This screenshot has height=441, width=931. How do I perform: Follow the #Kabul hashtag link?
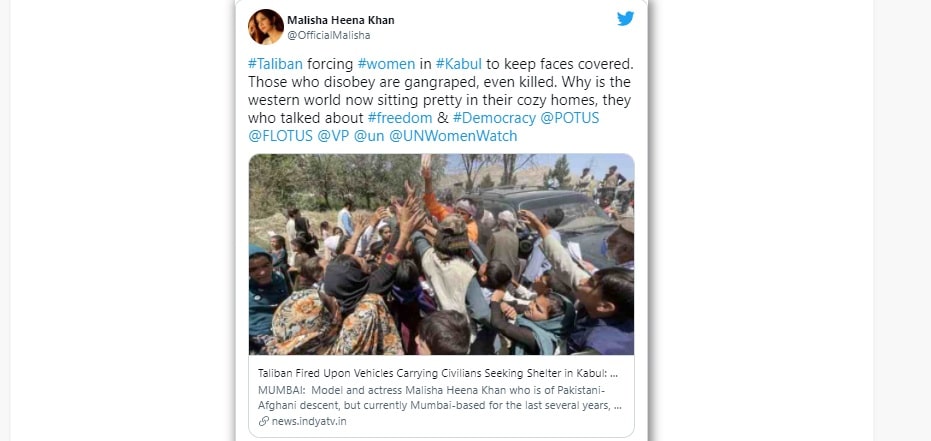point(458,64)
